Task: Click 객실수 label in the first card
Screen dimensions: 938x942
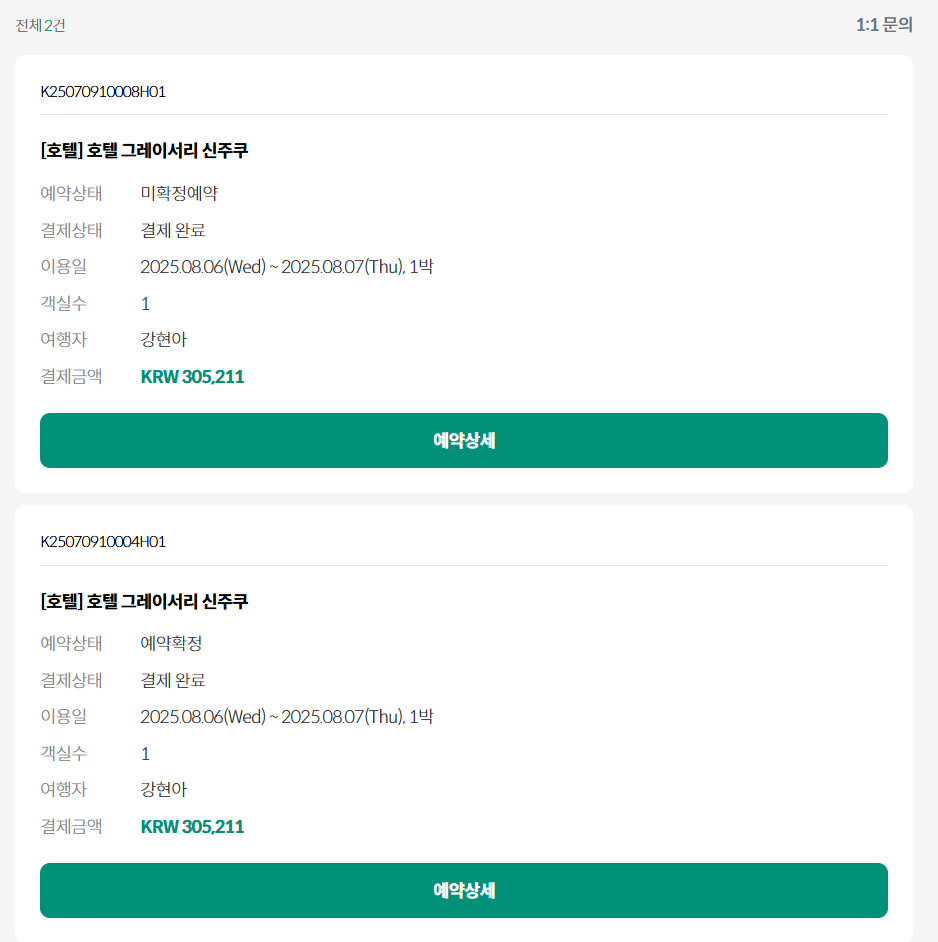Action: pos(63,304)
